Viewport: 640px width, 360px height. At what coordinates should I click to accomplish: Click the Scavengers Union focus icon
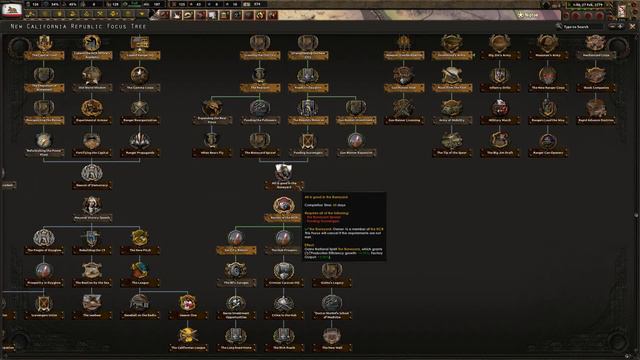(x=44, y=303)
